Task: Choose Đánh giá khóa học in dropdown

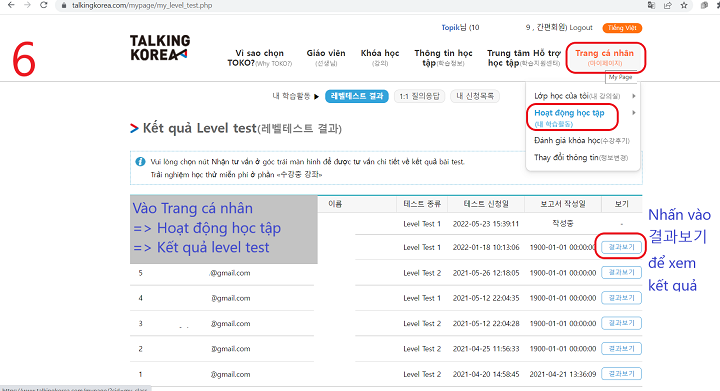Action: point(581,140)
